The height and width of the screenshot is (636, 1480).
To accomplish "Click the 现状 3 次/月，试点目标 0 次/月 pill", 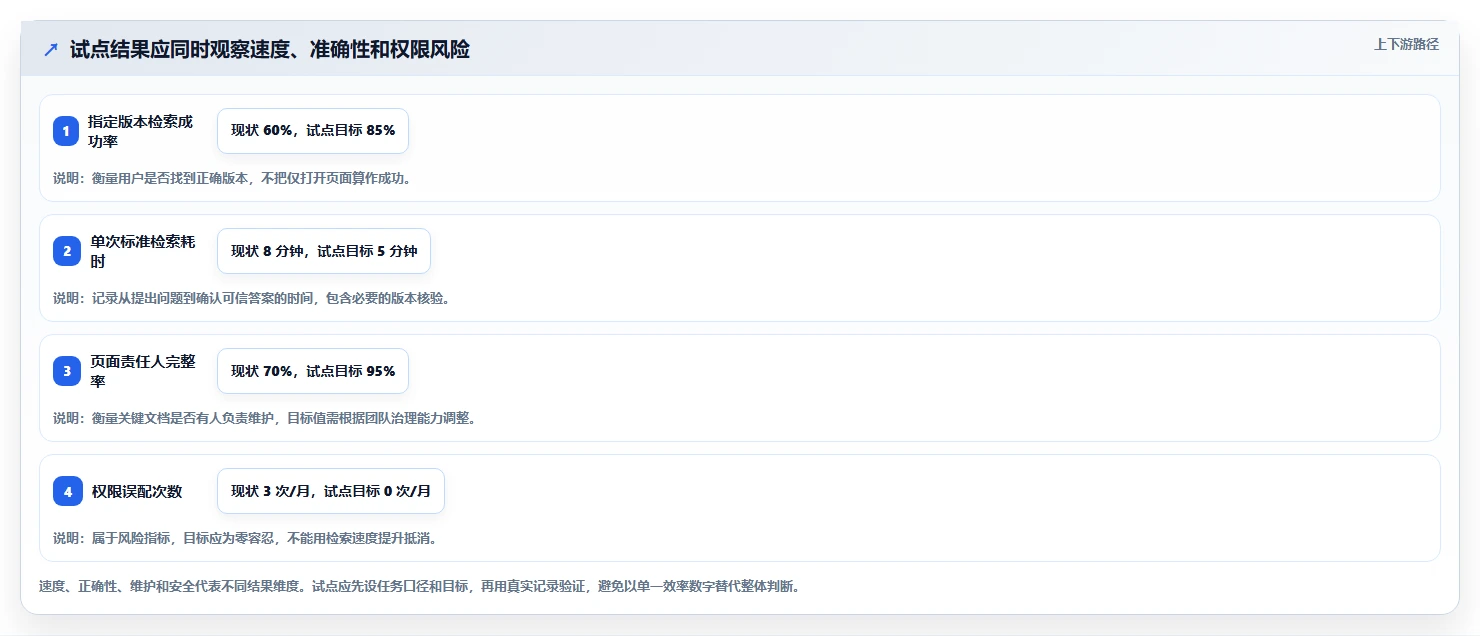I will click(x=331, y=491).
